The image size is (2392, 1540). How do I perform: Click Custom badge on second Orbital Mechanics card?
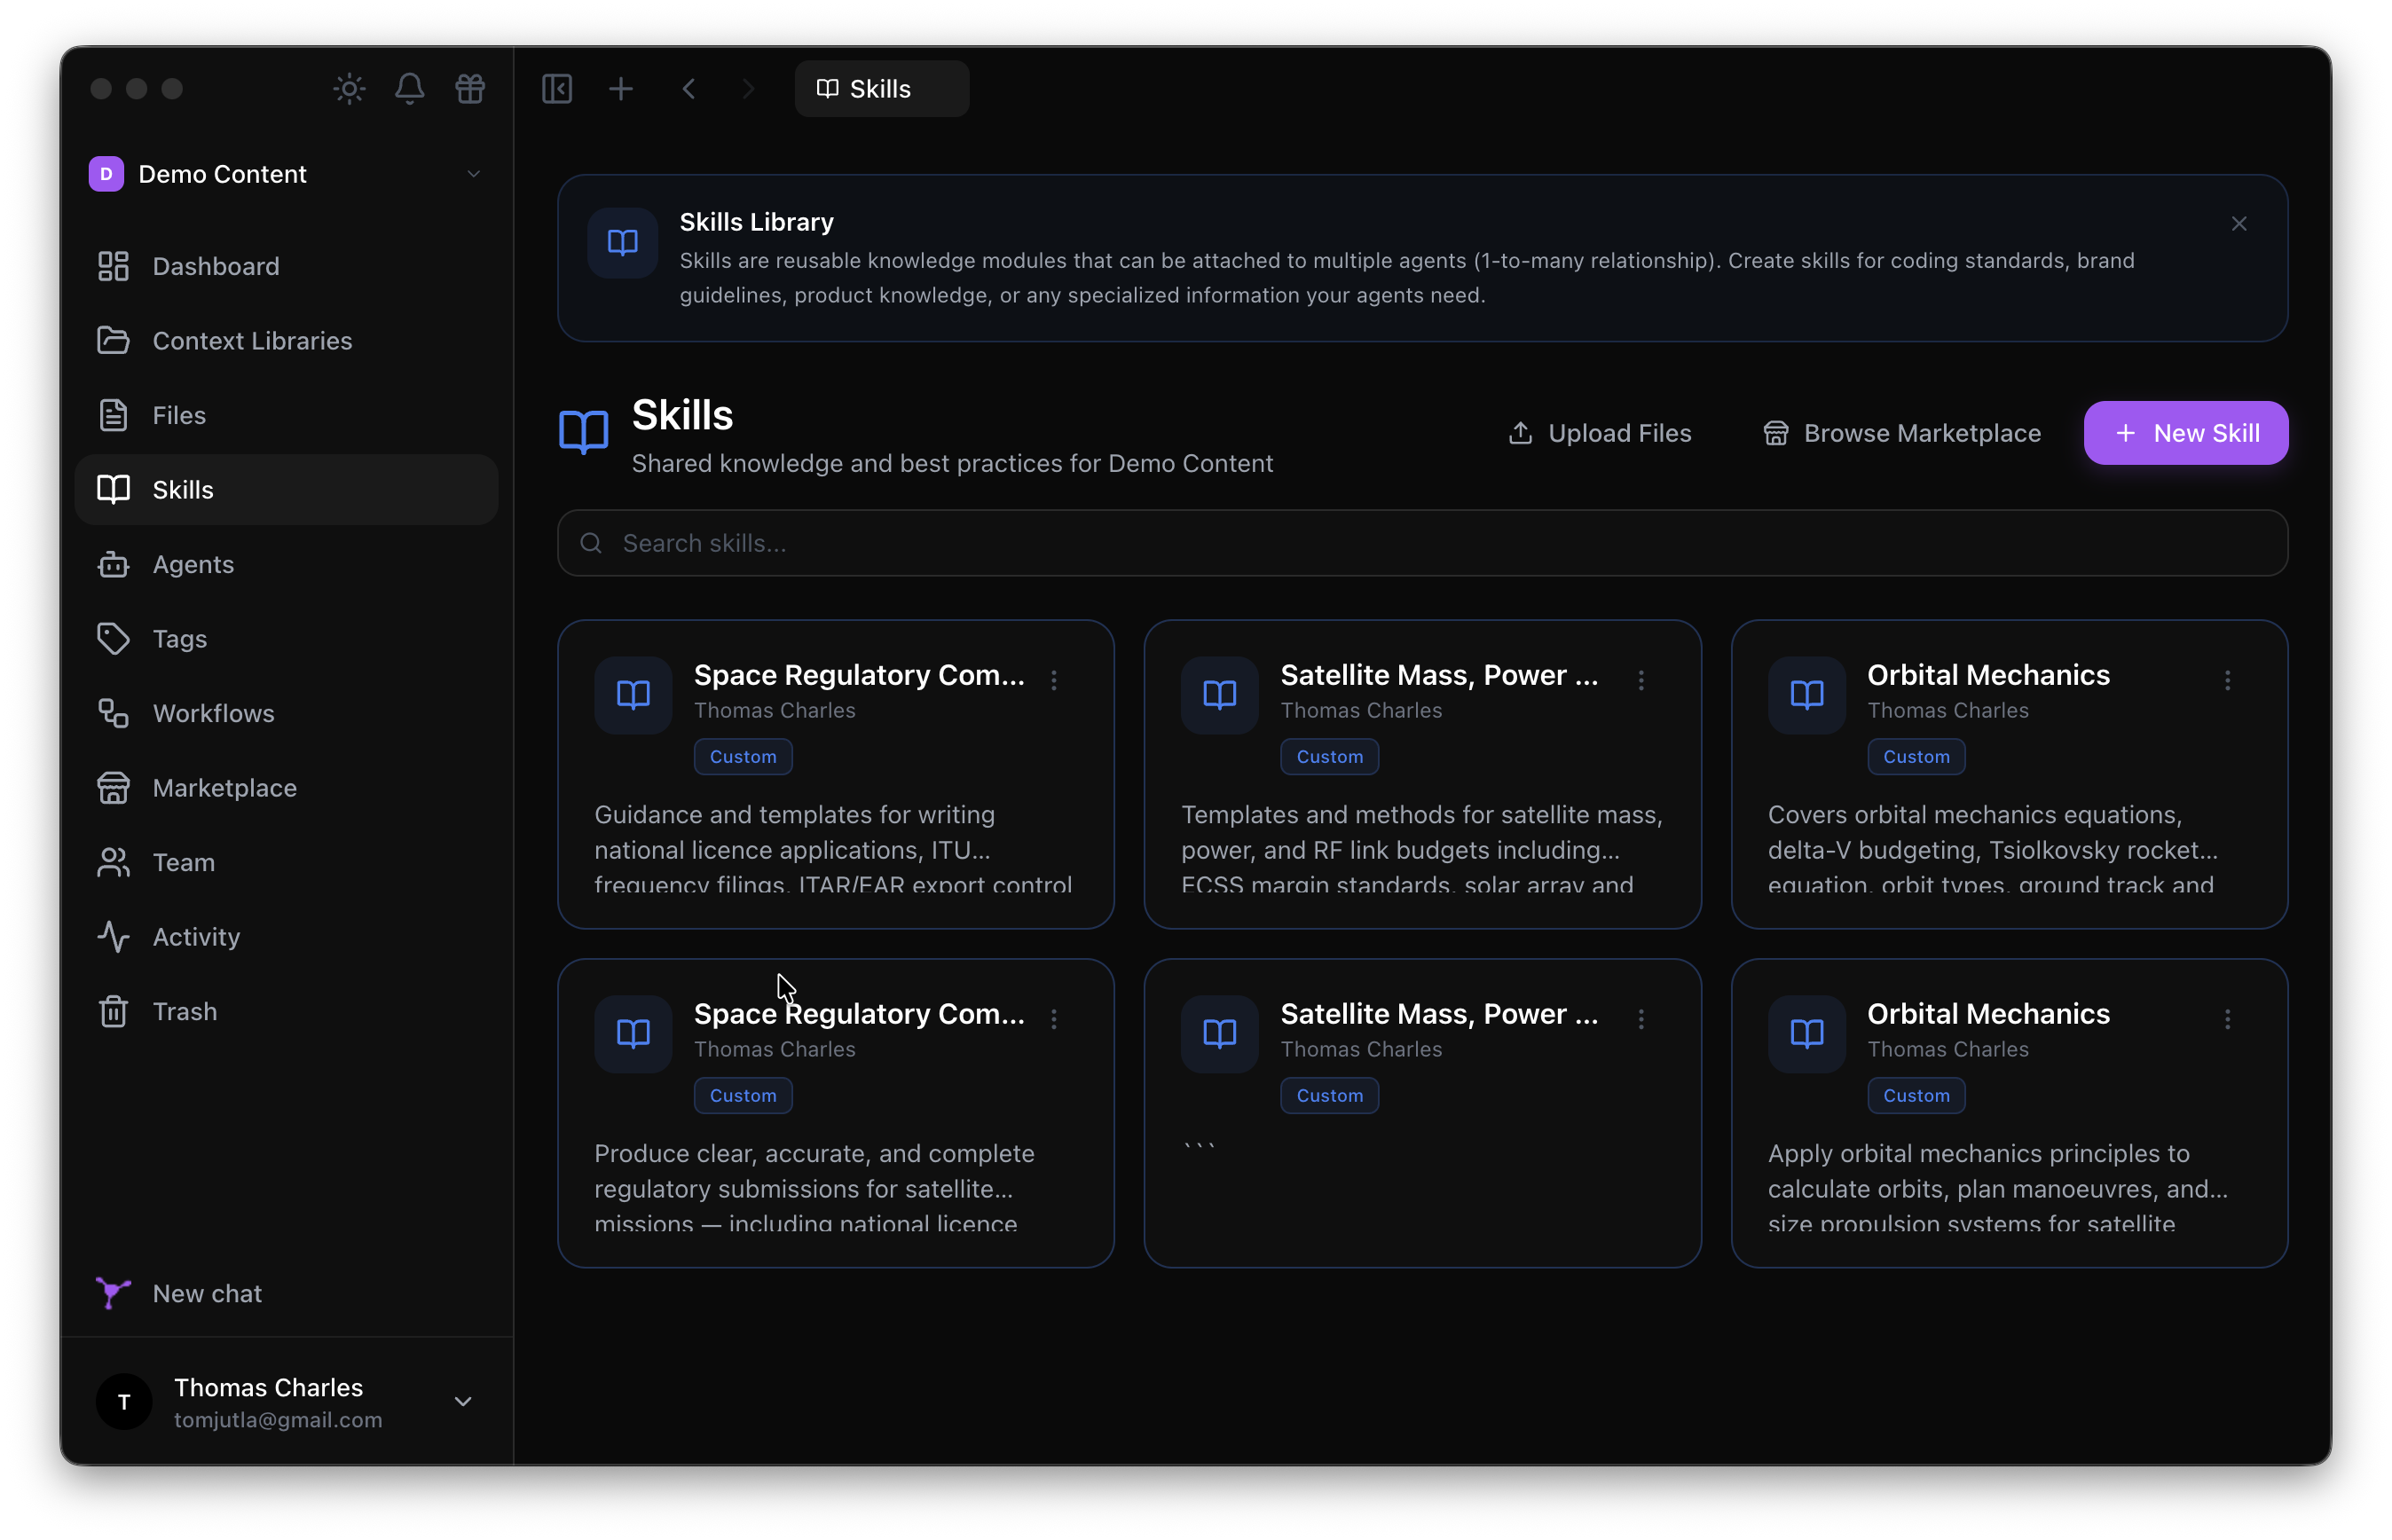click(x=1916, y=1096)
